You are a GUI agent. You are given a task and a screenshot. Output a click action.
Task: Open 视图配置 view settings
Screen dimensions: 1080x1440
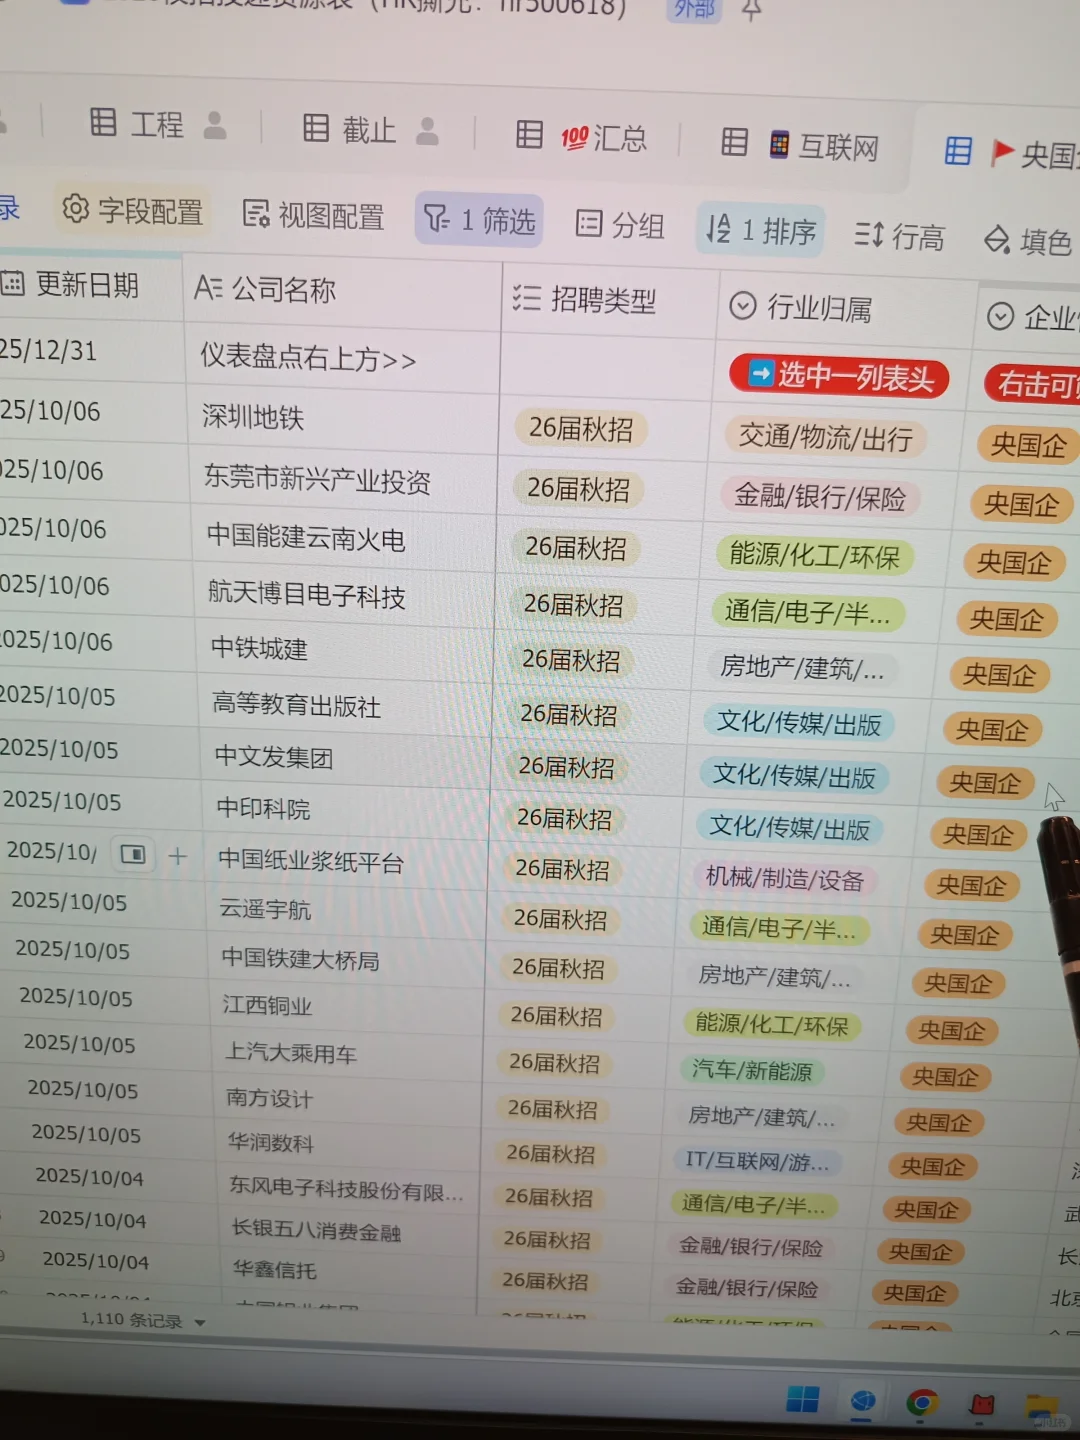click(313, 215)
